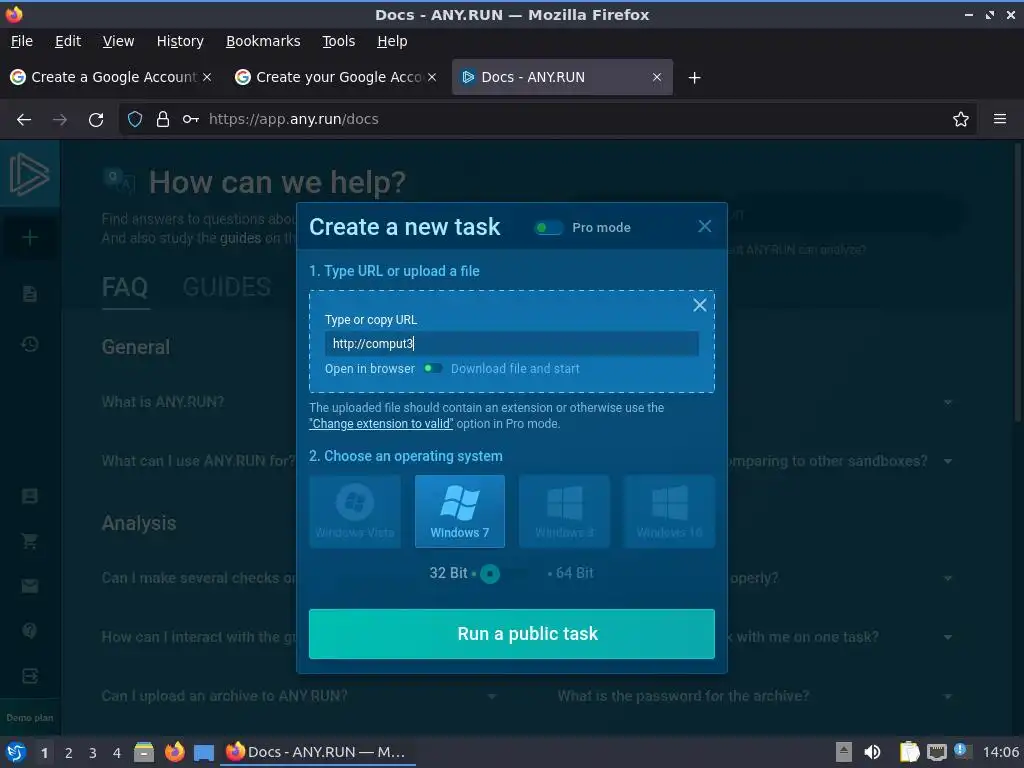Open 'Change extension to valid' link
Screen dimensions: 1024x768
pyautogui.click(x=381, y=424)
